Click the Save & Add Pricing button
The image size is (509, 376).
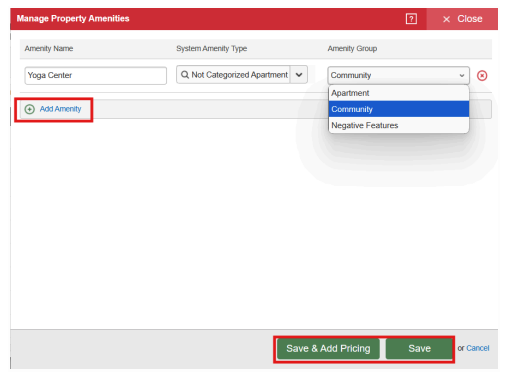pos(328,349)
